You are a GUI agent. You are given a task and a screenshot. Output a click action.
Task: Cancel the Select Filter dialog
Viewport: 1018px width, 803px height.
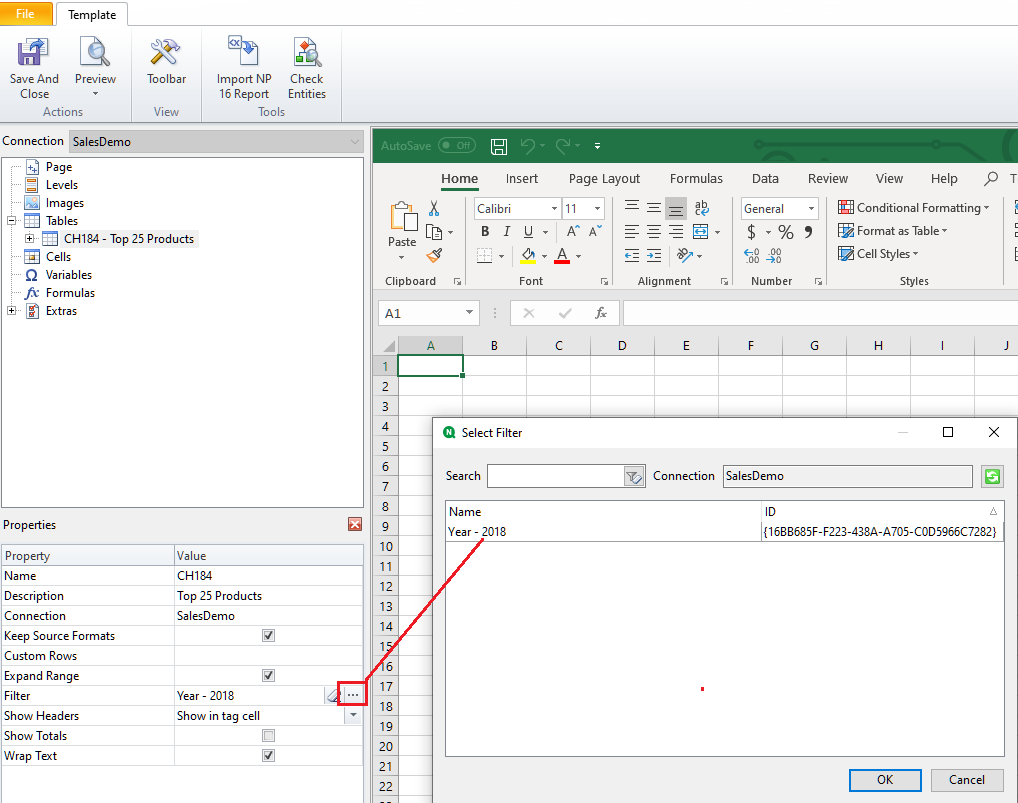click(966, 780)
